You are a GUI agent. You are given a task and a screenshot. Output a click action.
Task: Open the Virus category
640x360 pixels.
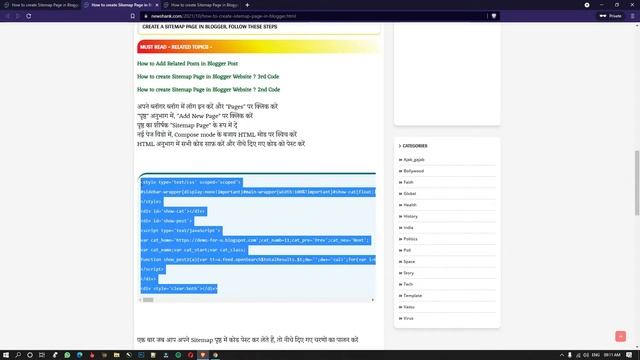pos(408,318)
